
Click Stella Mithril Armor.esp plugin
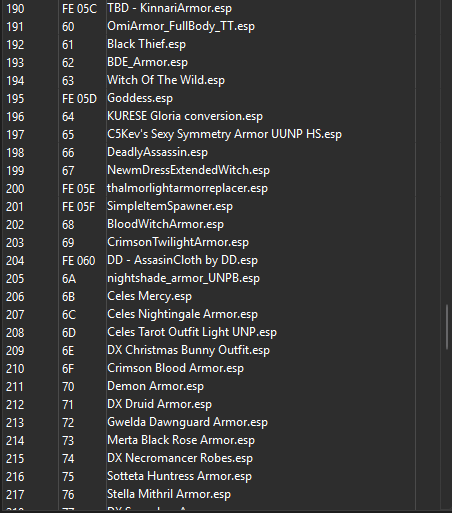click(169, 494)
